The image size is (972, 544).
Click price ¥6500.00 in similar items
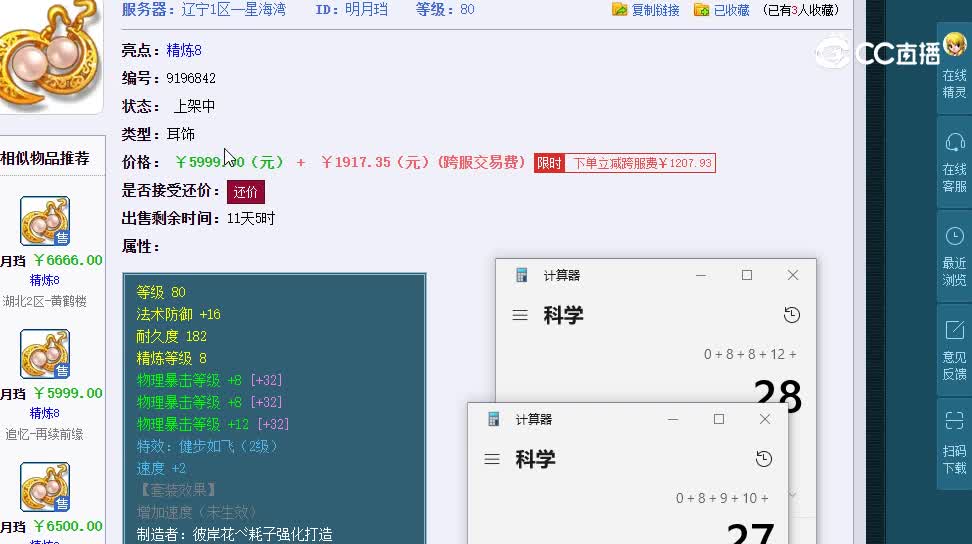68,526
